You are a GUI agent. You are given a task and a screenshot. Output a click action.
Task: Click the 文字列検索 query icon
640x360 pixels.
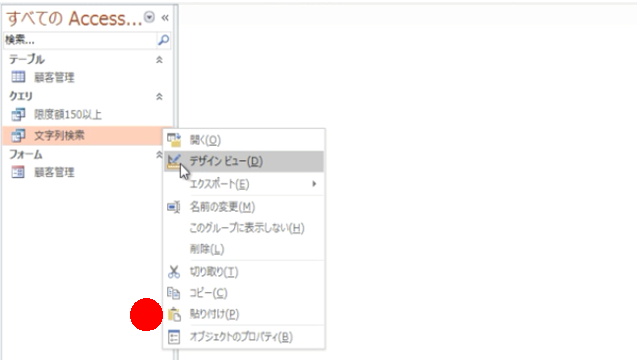pos(18,136)
